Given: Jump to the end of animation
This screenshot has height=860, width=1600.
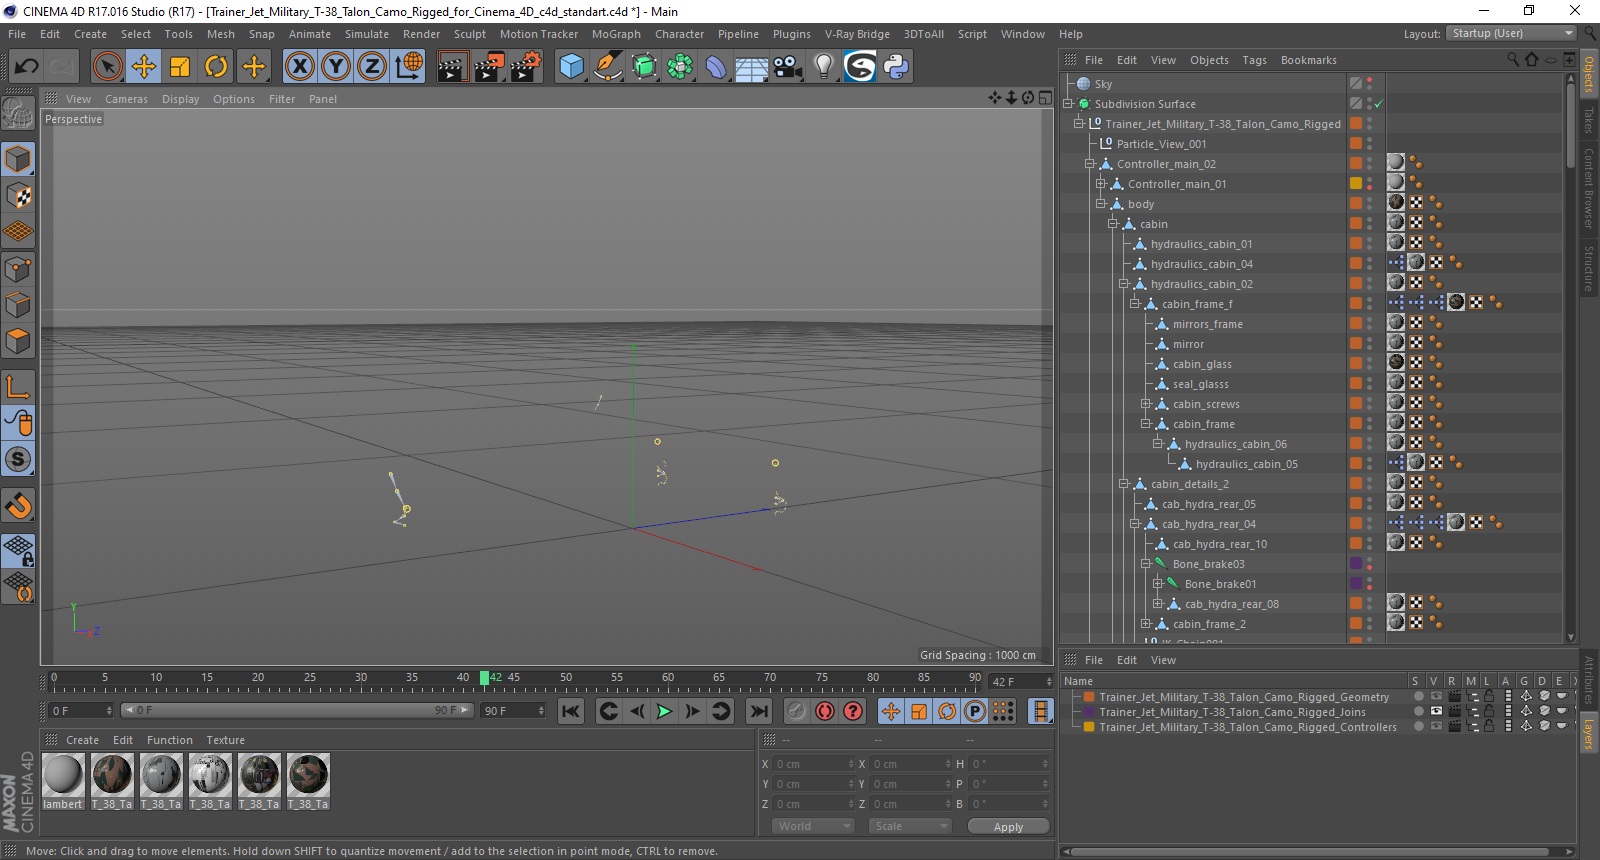Looking at the screenshot, I should [759, 711].
